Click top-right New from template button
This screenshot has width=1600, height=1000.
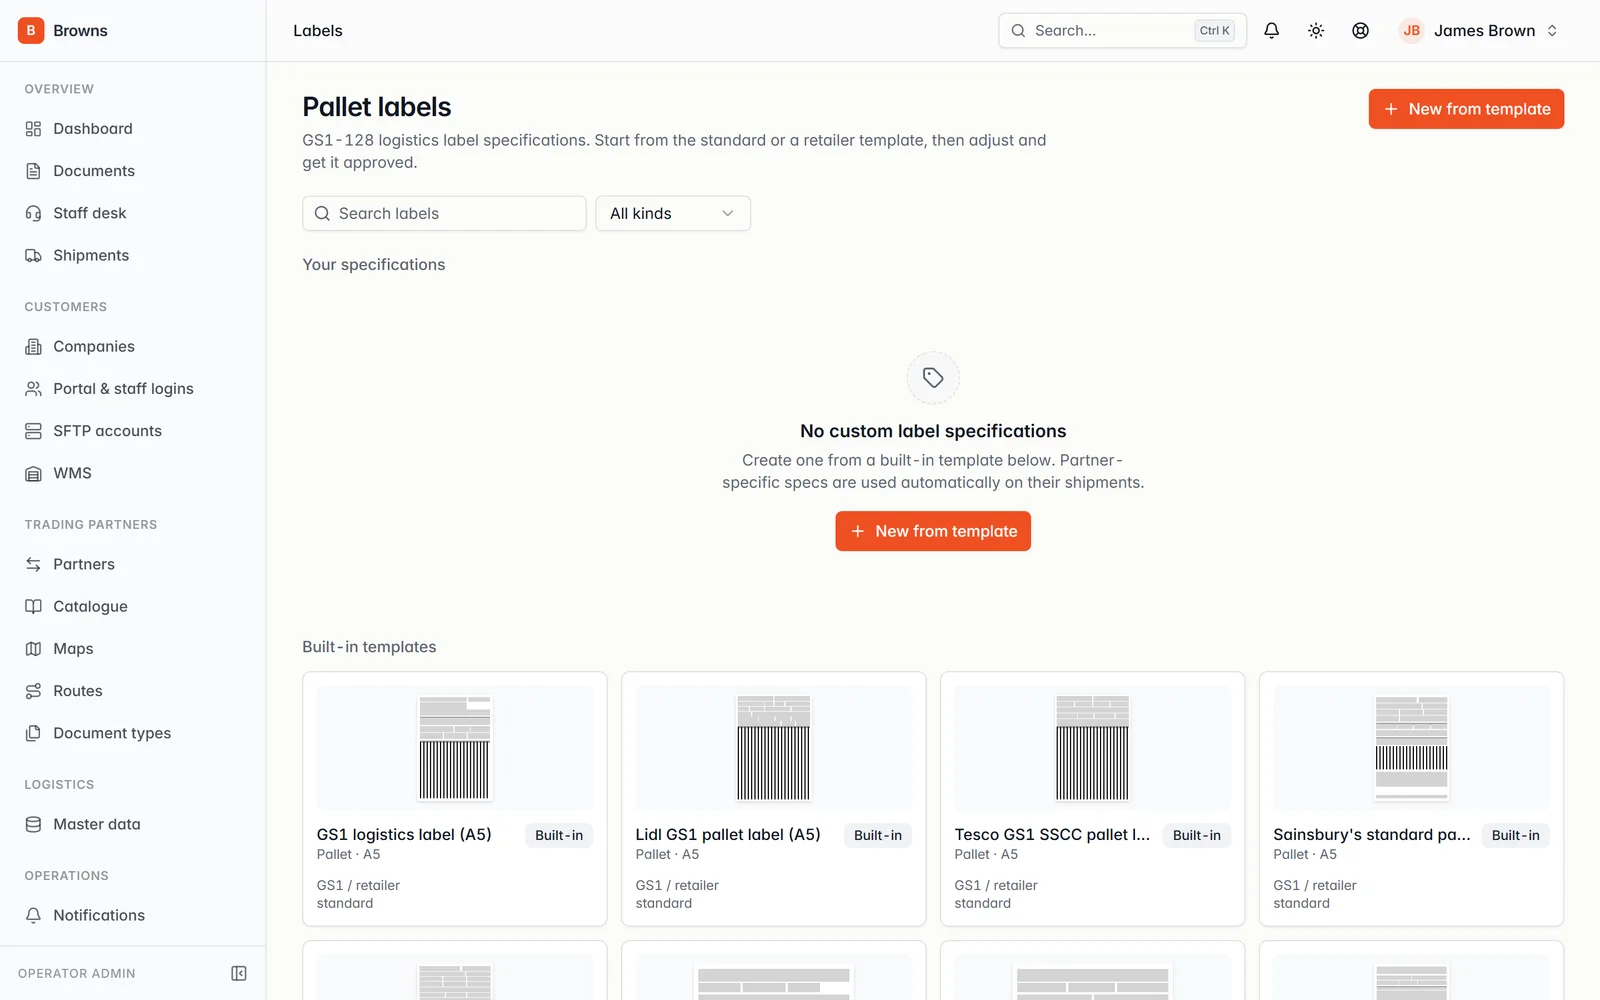(1466, 109)
